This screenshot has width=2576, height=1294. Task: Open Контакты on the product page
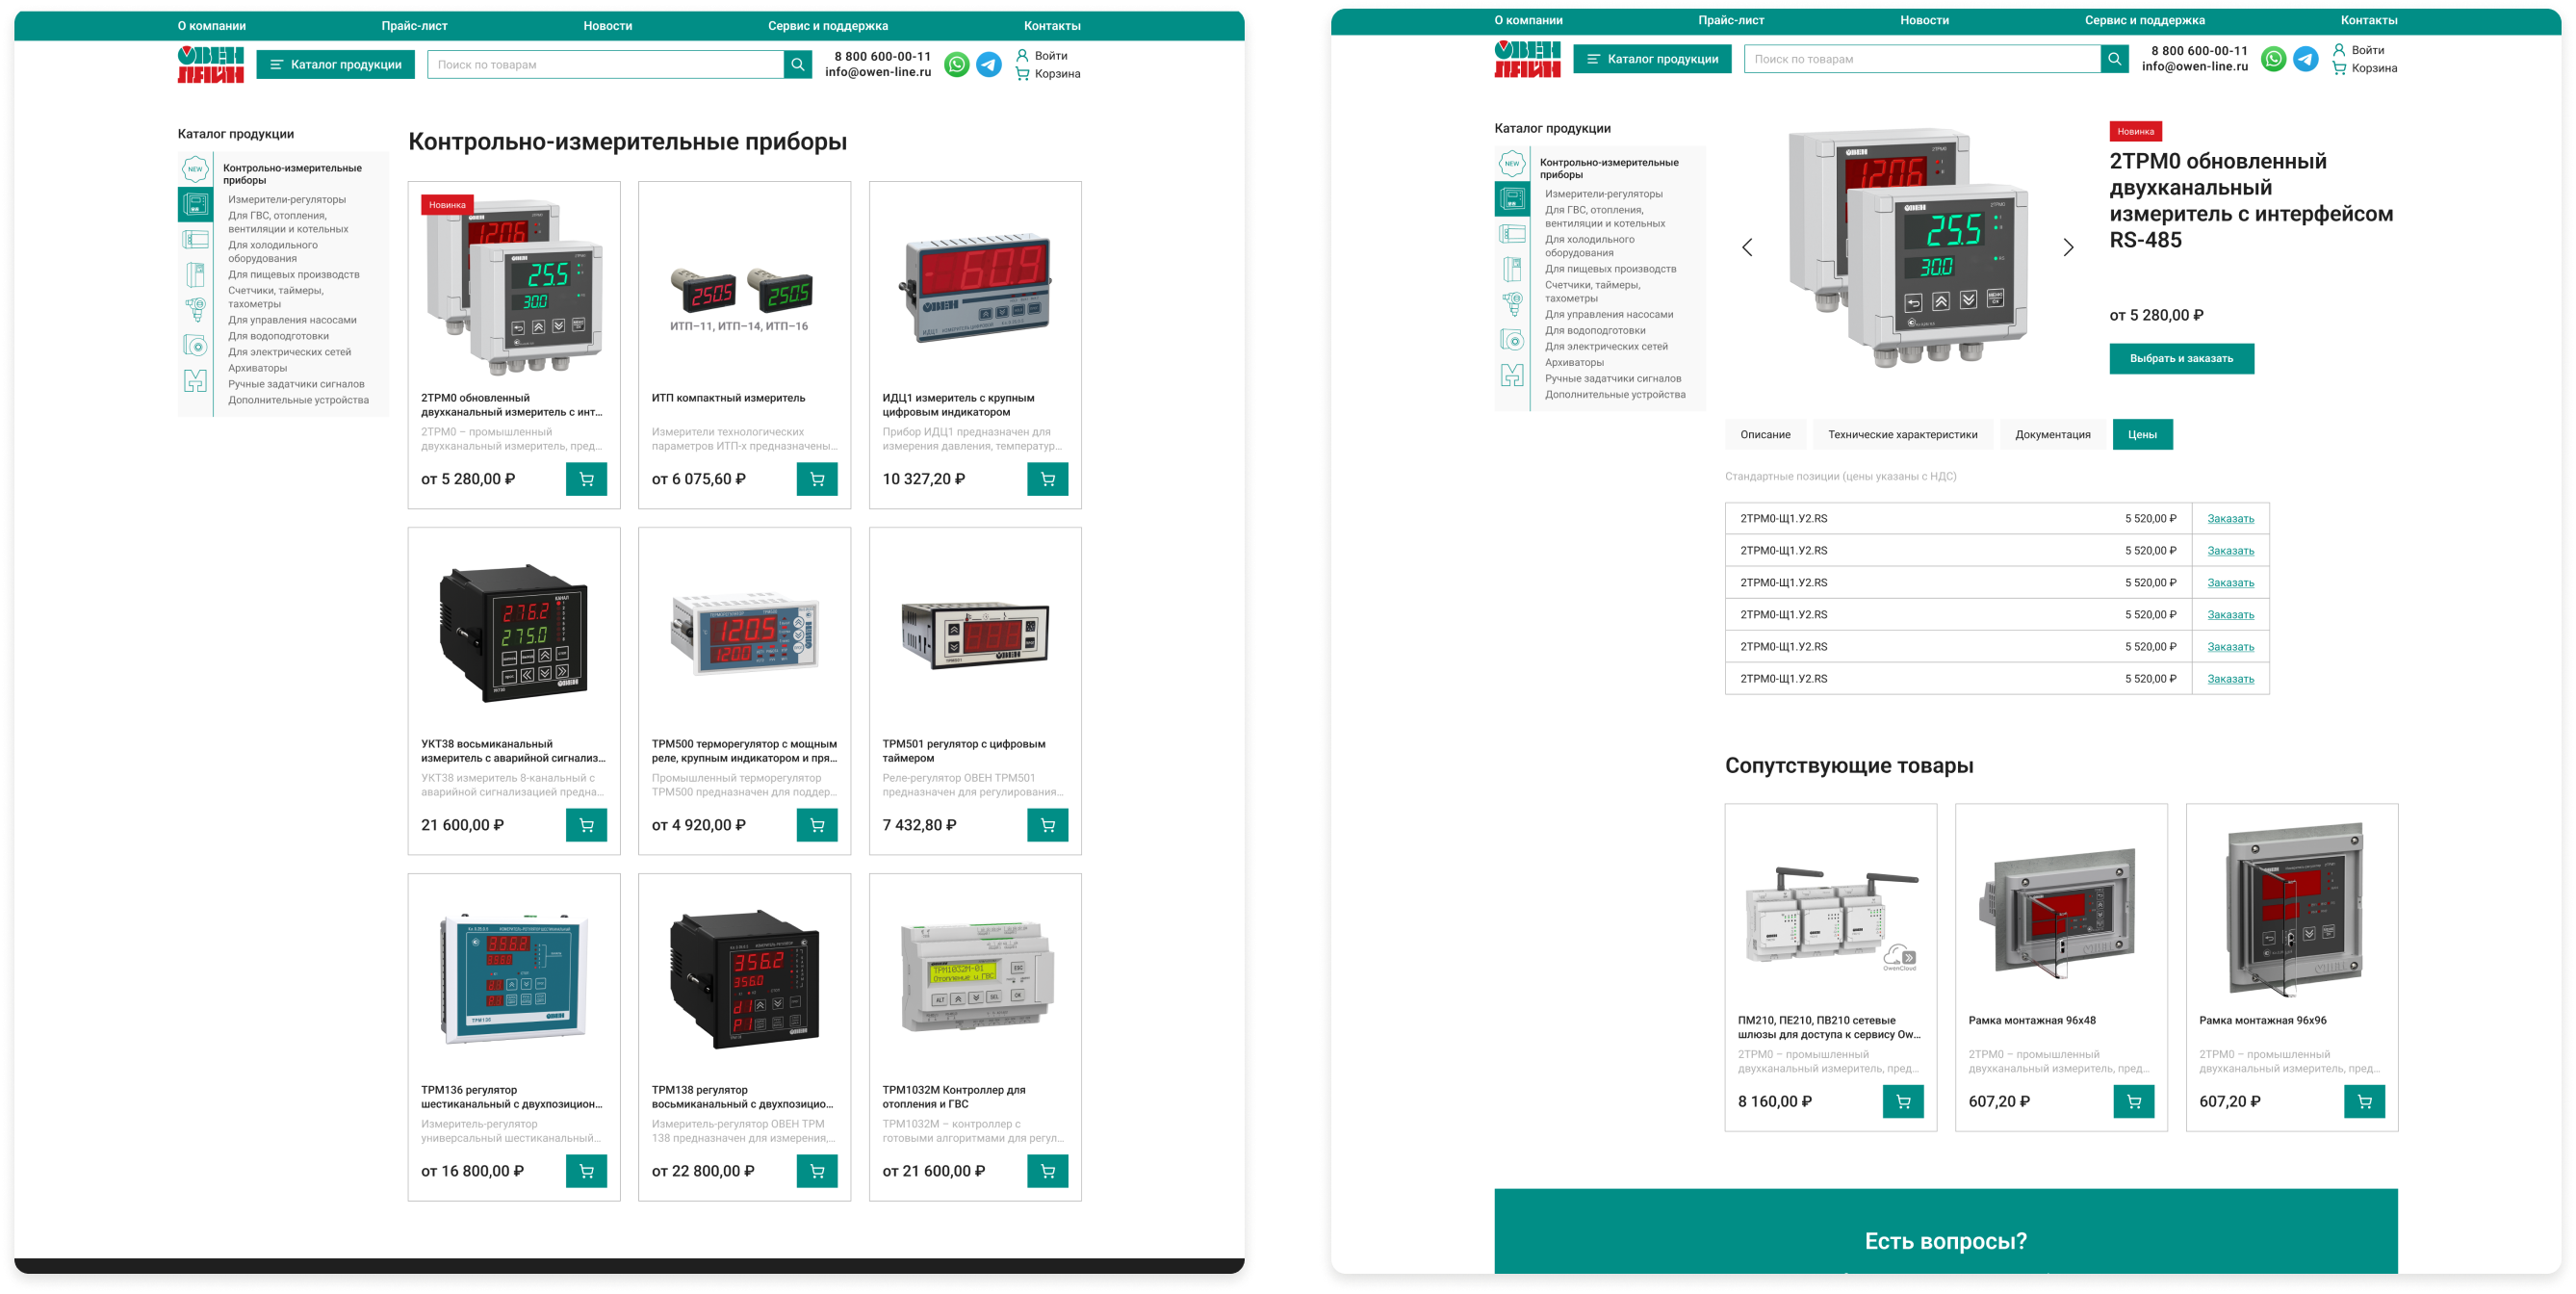[2369, 20]
